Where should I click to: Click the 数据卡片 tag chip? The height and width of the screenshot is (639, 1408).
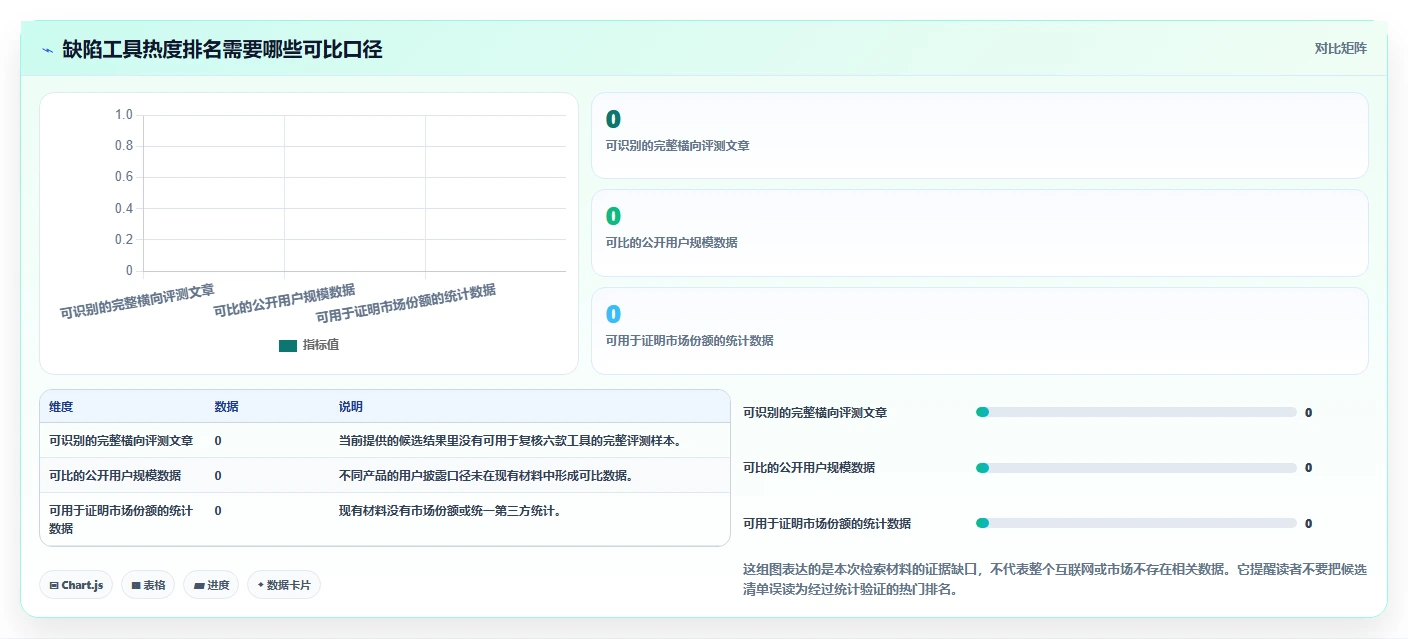284,585
